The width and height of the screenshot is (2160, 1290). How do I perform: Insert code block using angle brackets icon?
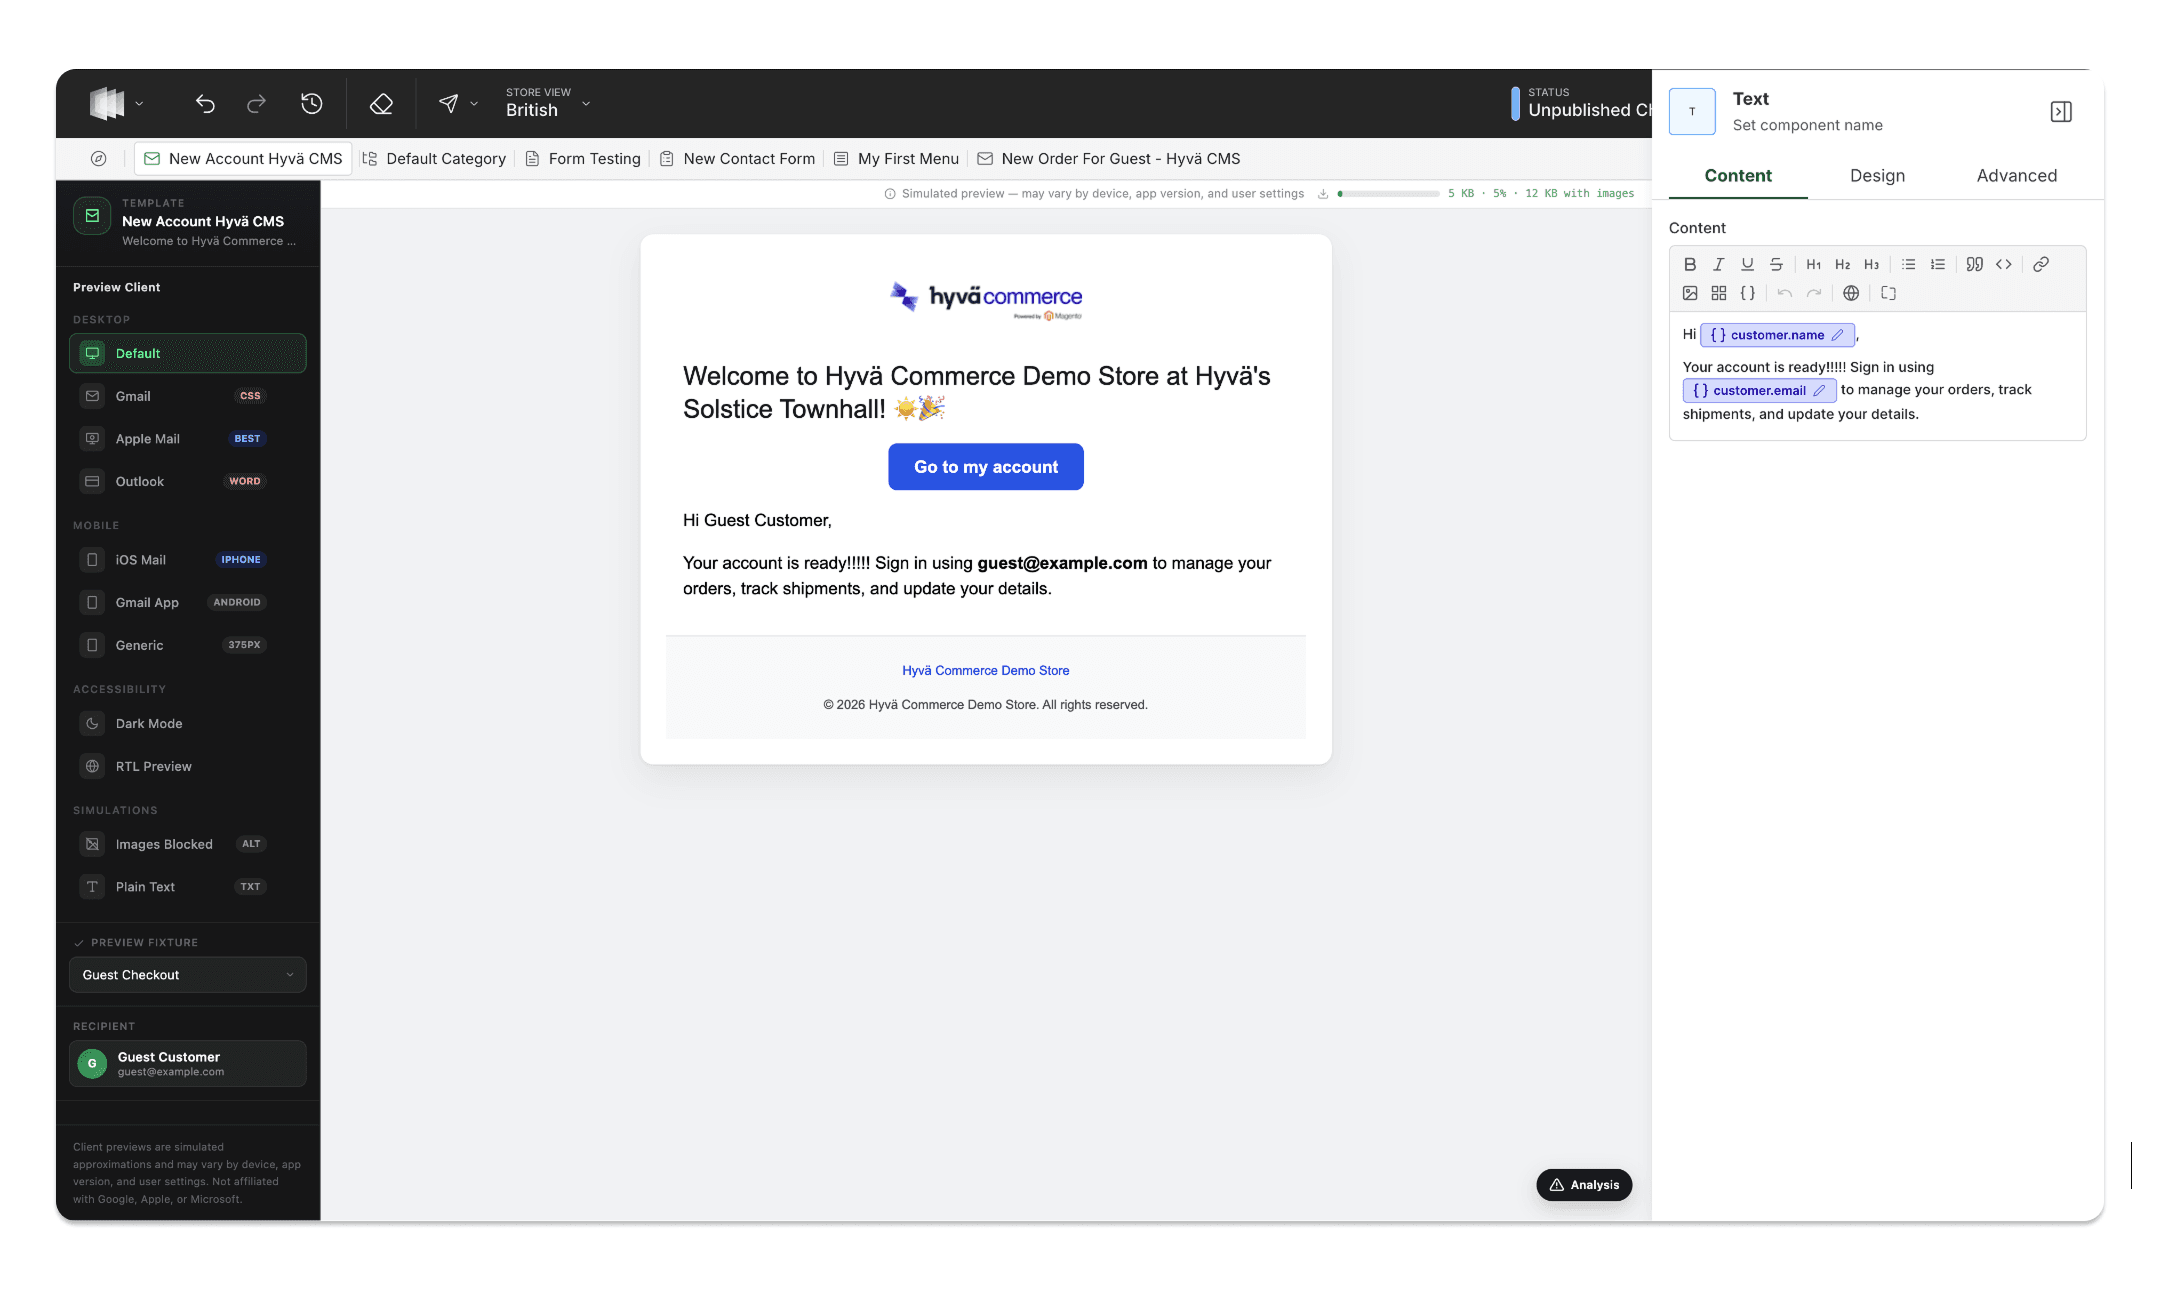2003,264
